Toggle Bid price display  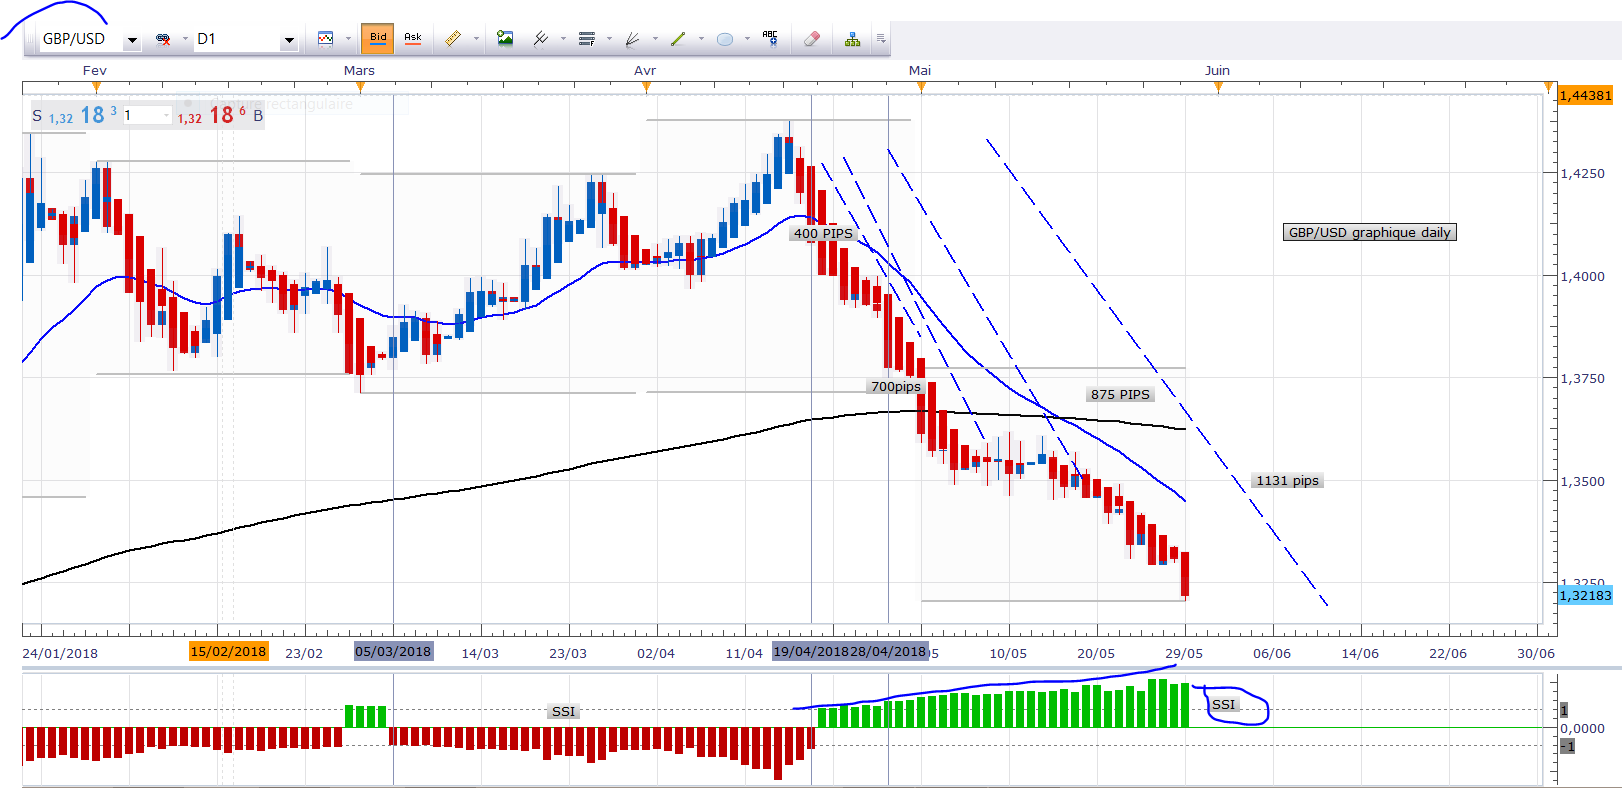tap(377, 38)
